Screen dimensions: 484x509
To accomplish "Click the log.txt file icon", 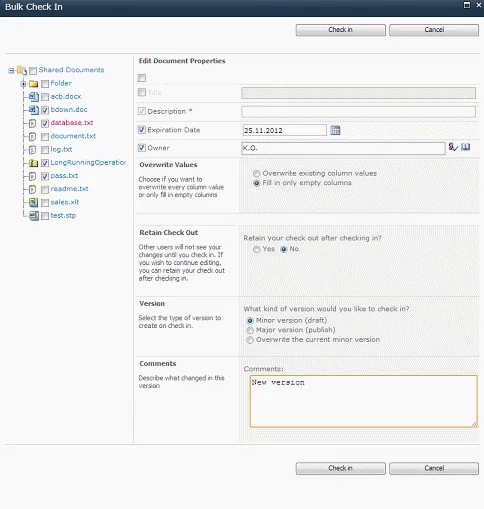I will 32,150.
